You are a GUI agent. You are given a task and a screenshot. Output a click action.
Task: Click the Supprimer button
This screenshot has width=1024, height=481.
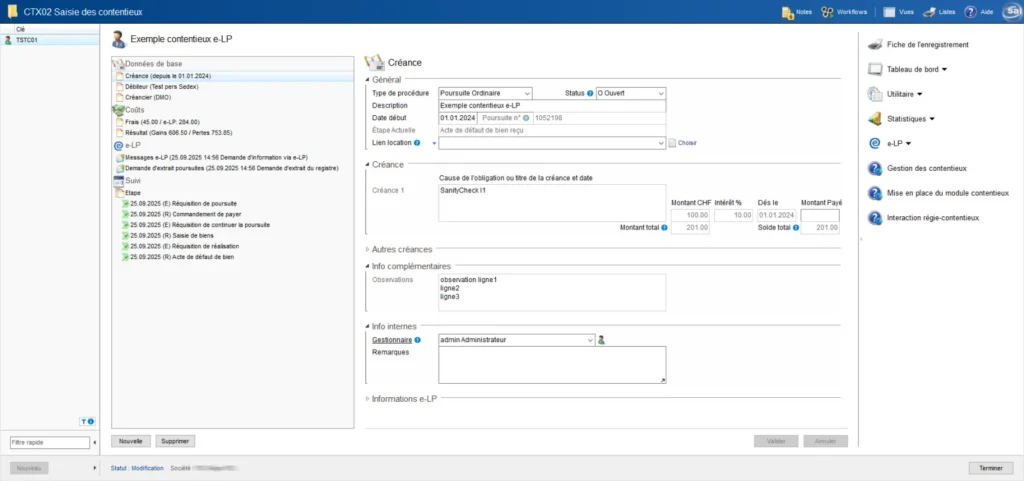tap(175, 441)
